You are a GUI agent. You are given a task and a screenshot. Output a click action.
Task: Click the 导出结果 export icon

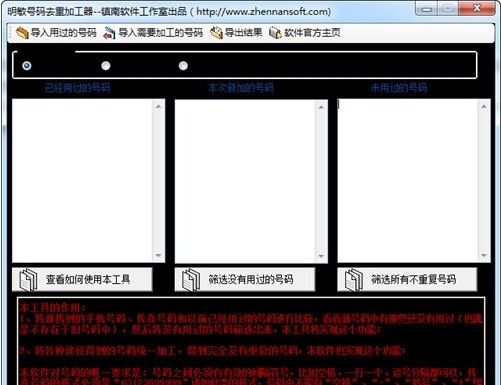tap(217, 33)
